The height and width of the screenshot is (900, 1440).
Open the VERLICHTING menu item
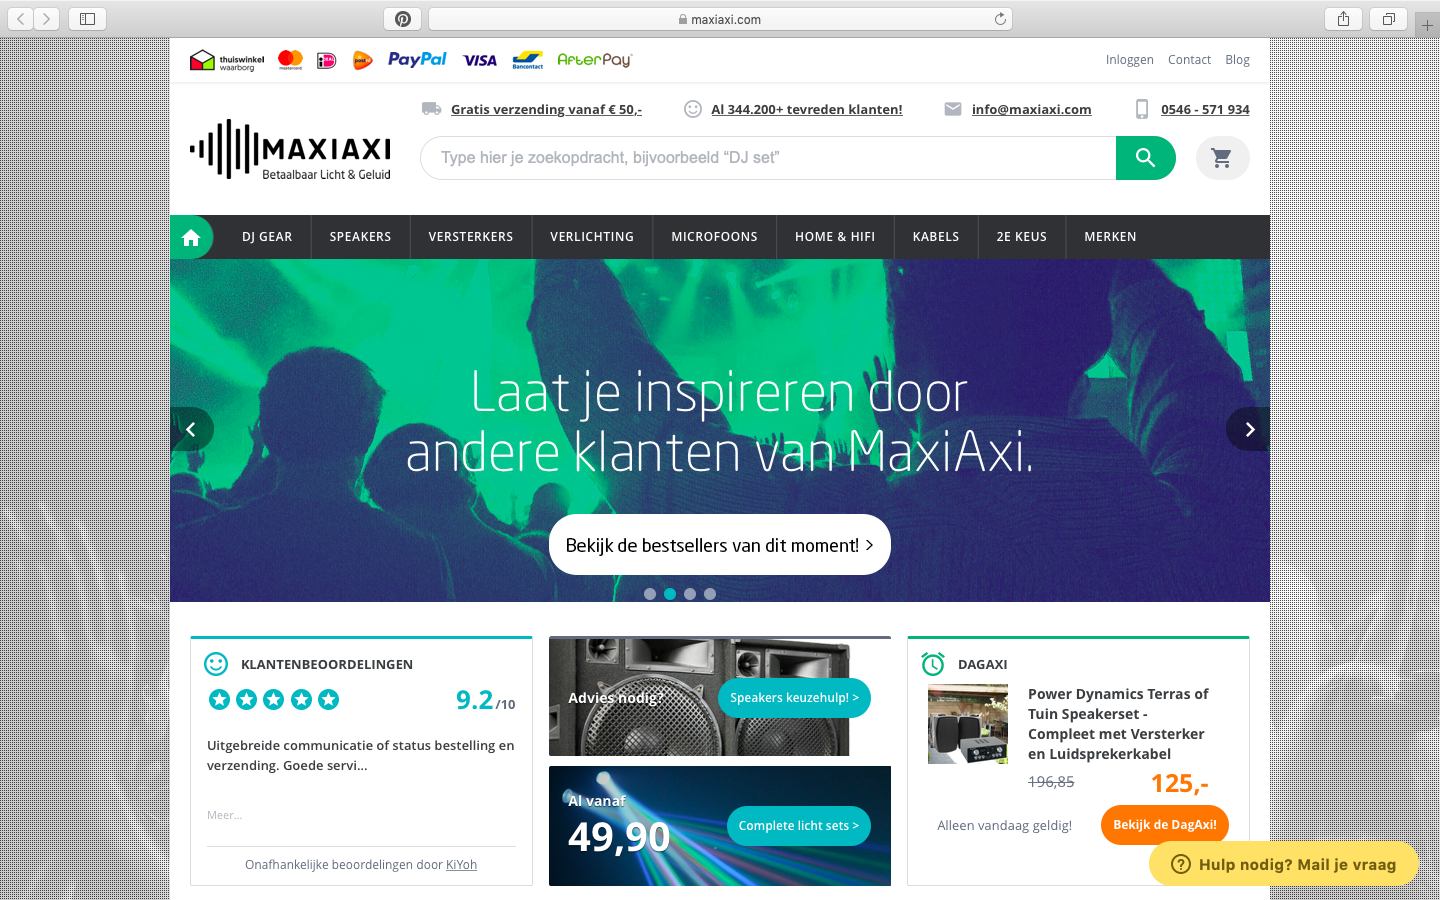click(x=592, y=237)
